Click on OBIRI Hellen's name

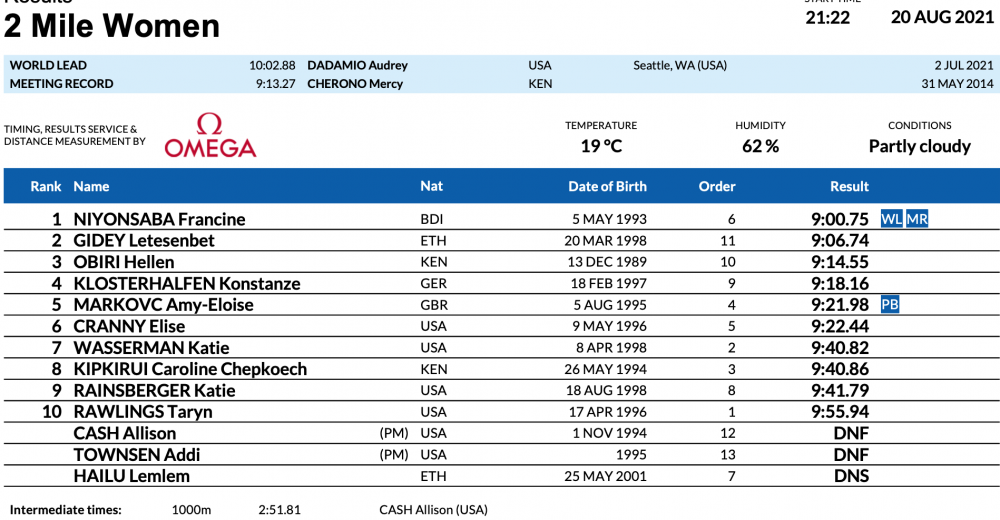(x=124, y=262)
